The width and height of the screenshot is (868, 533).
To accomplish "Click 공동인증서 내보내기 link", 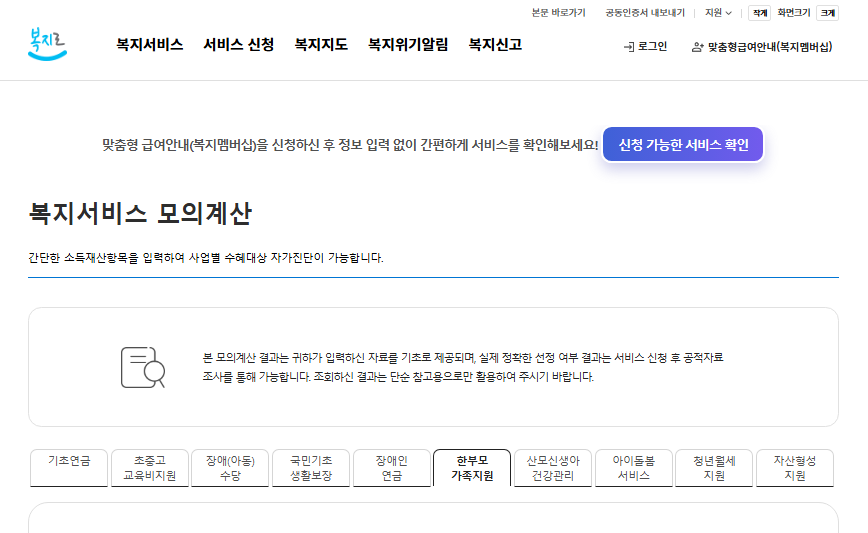I will 645,13.
